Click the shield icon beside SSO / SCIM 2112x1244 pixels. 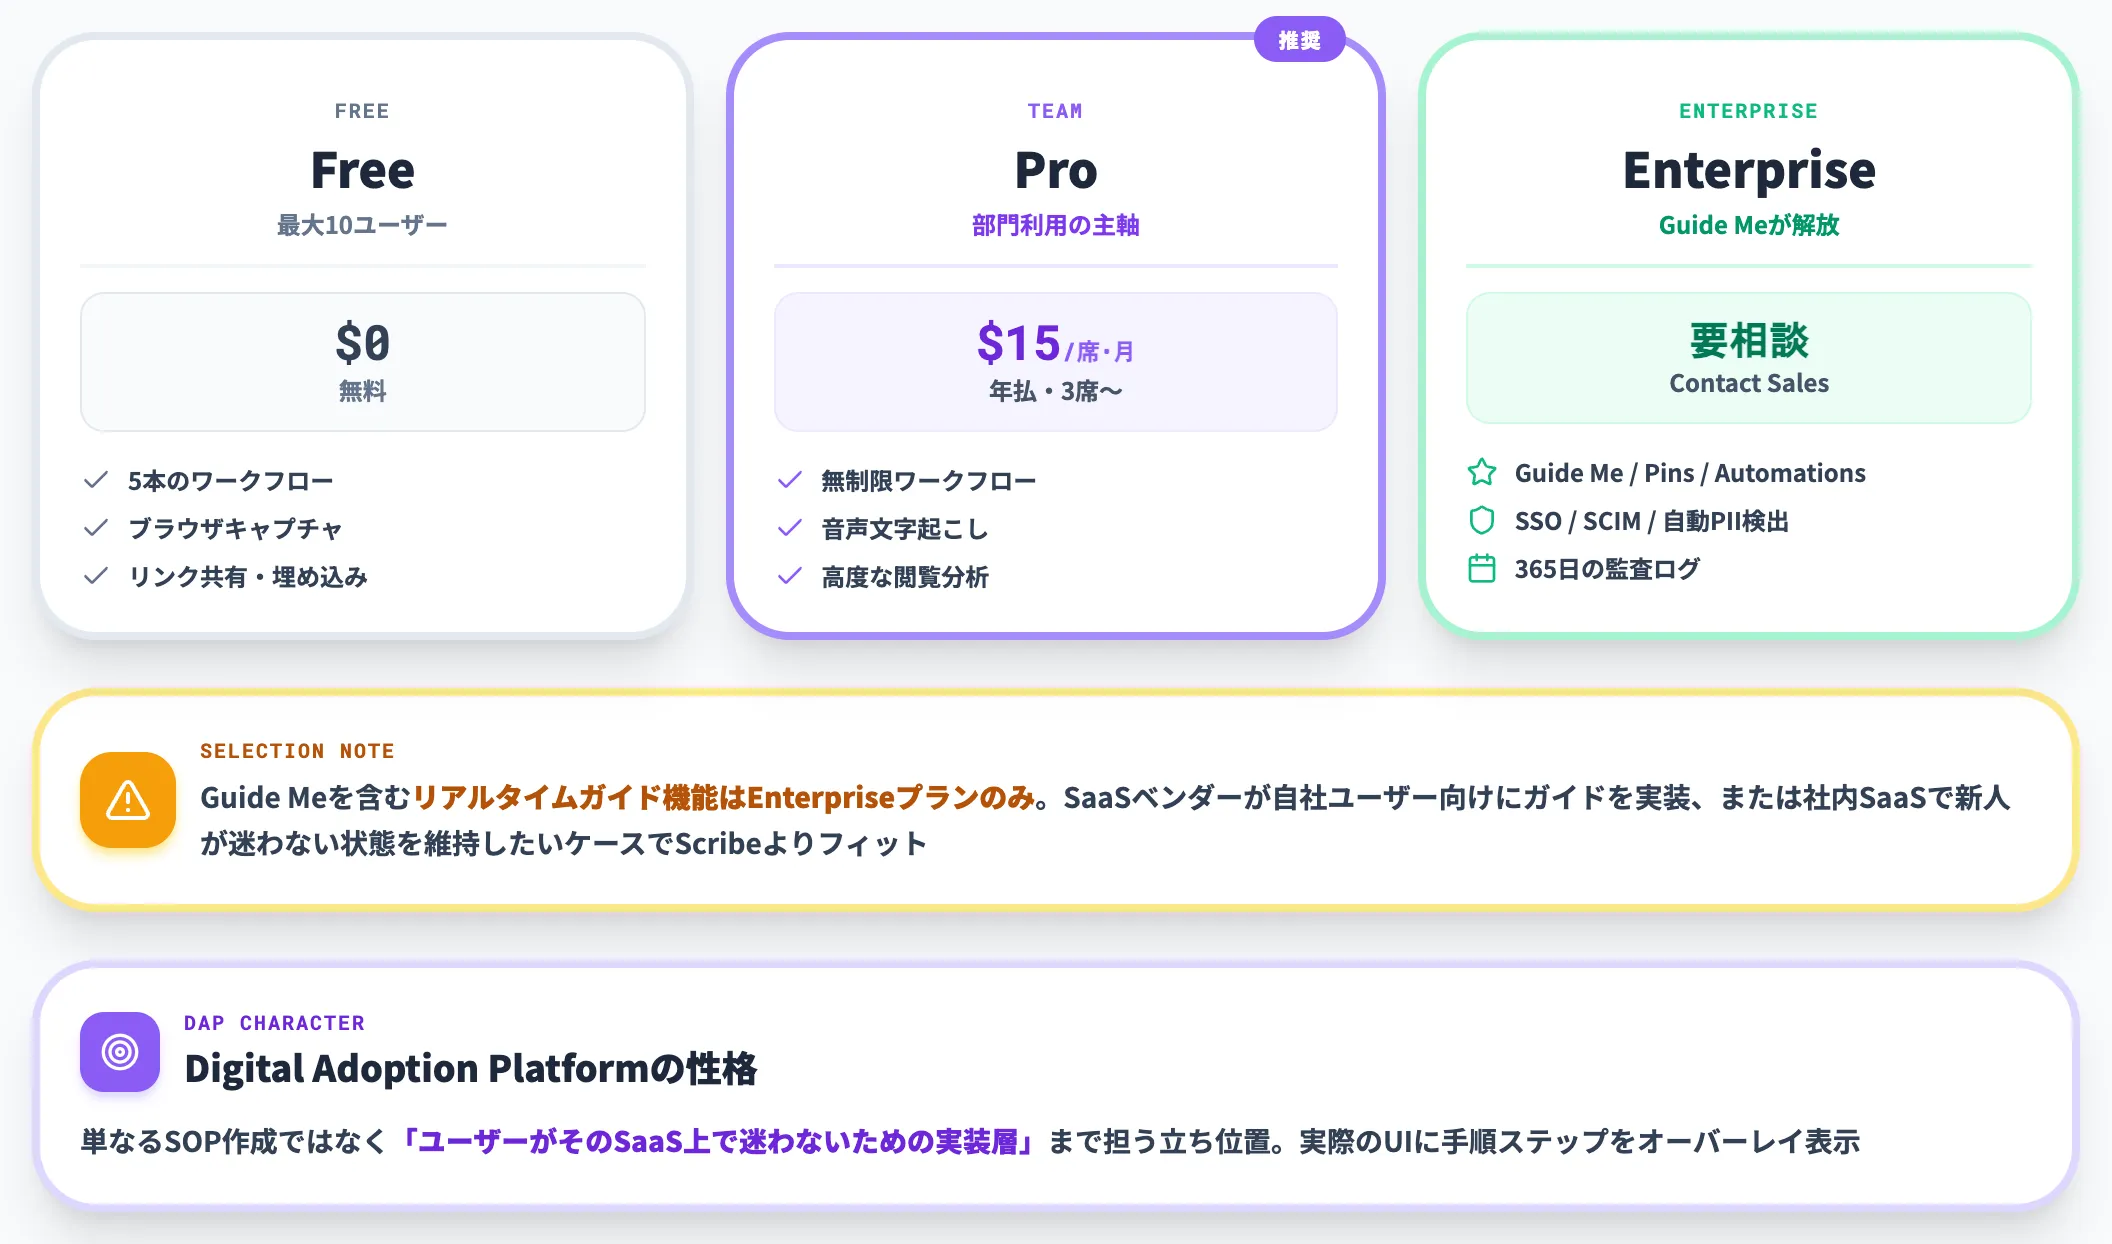point(1482,520)
